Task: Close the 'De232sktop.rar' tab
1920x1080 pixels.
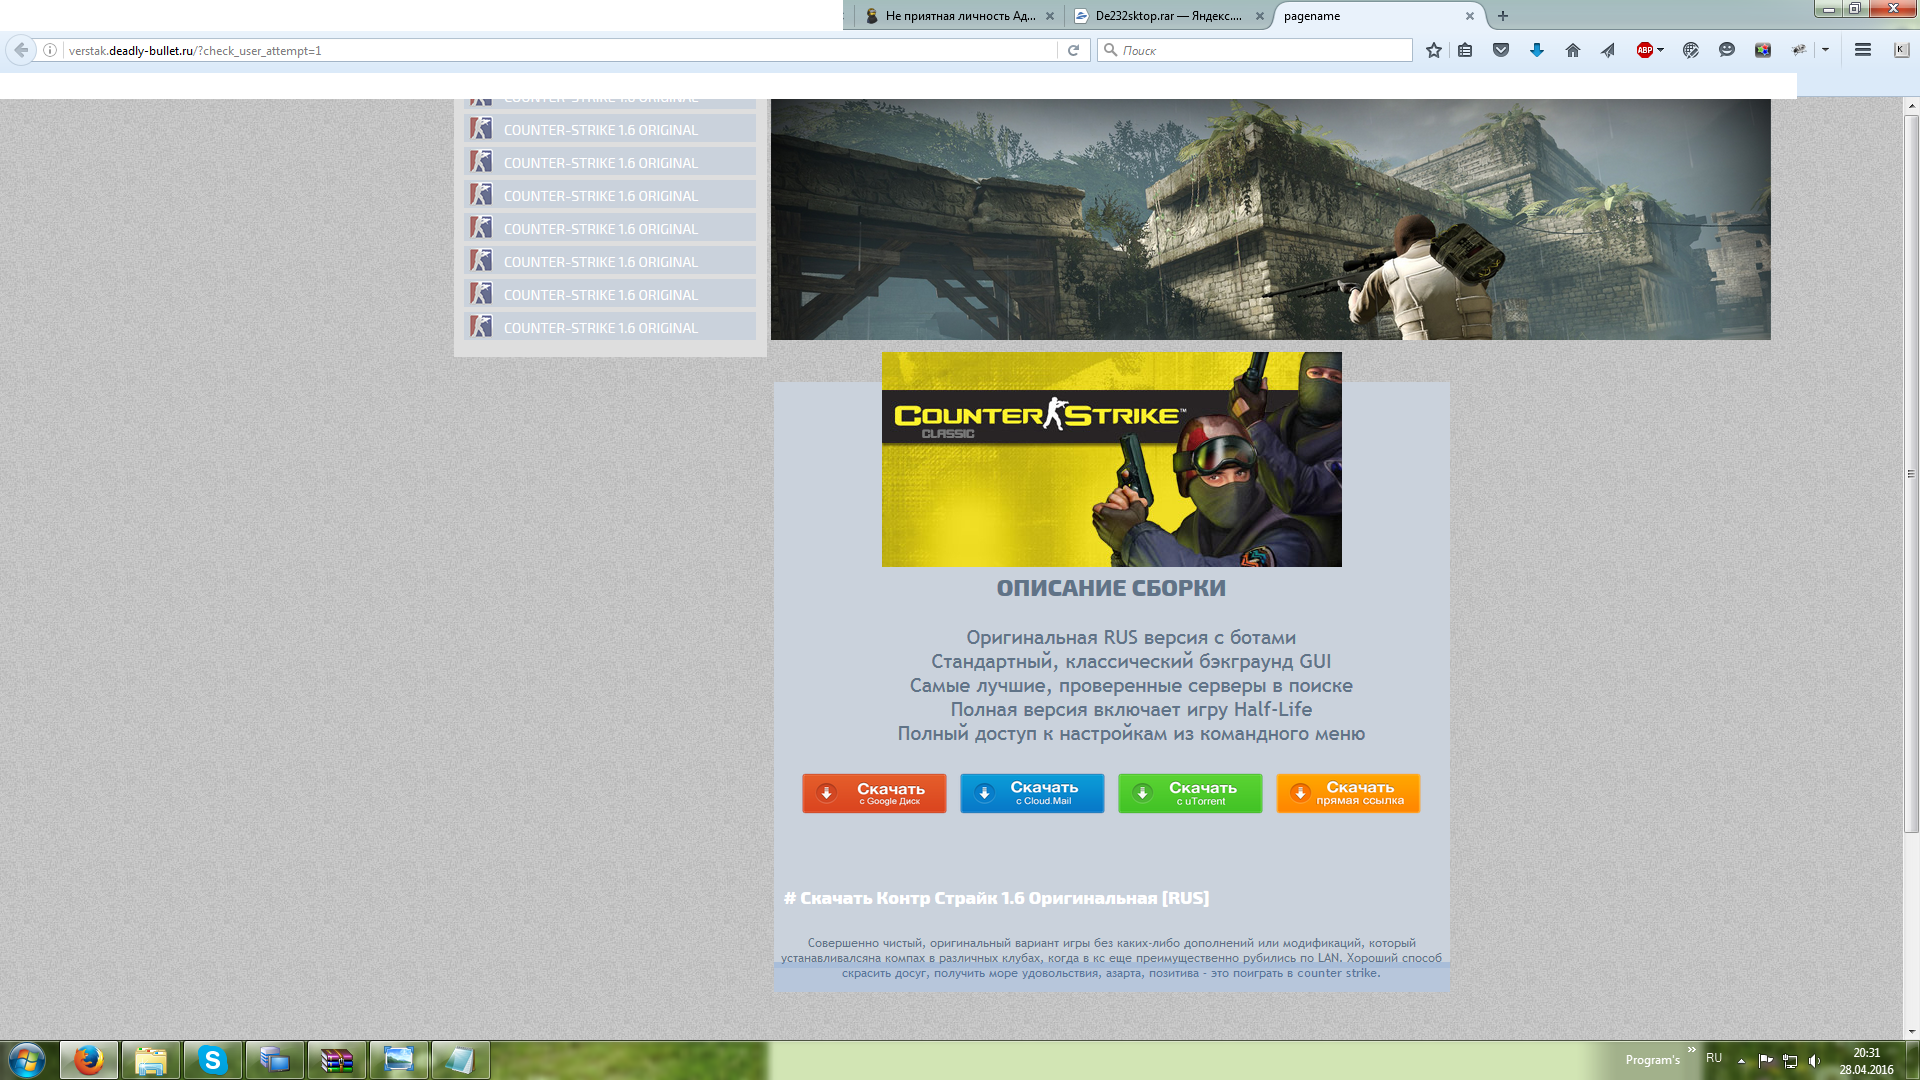Action: (1260, 16)
